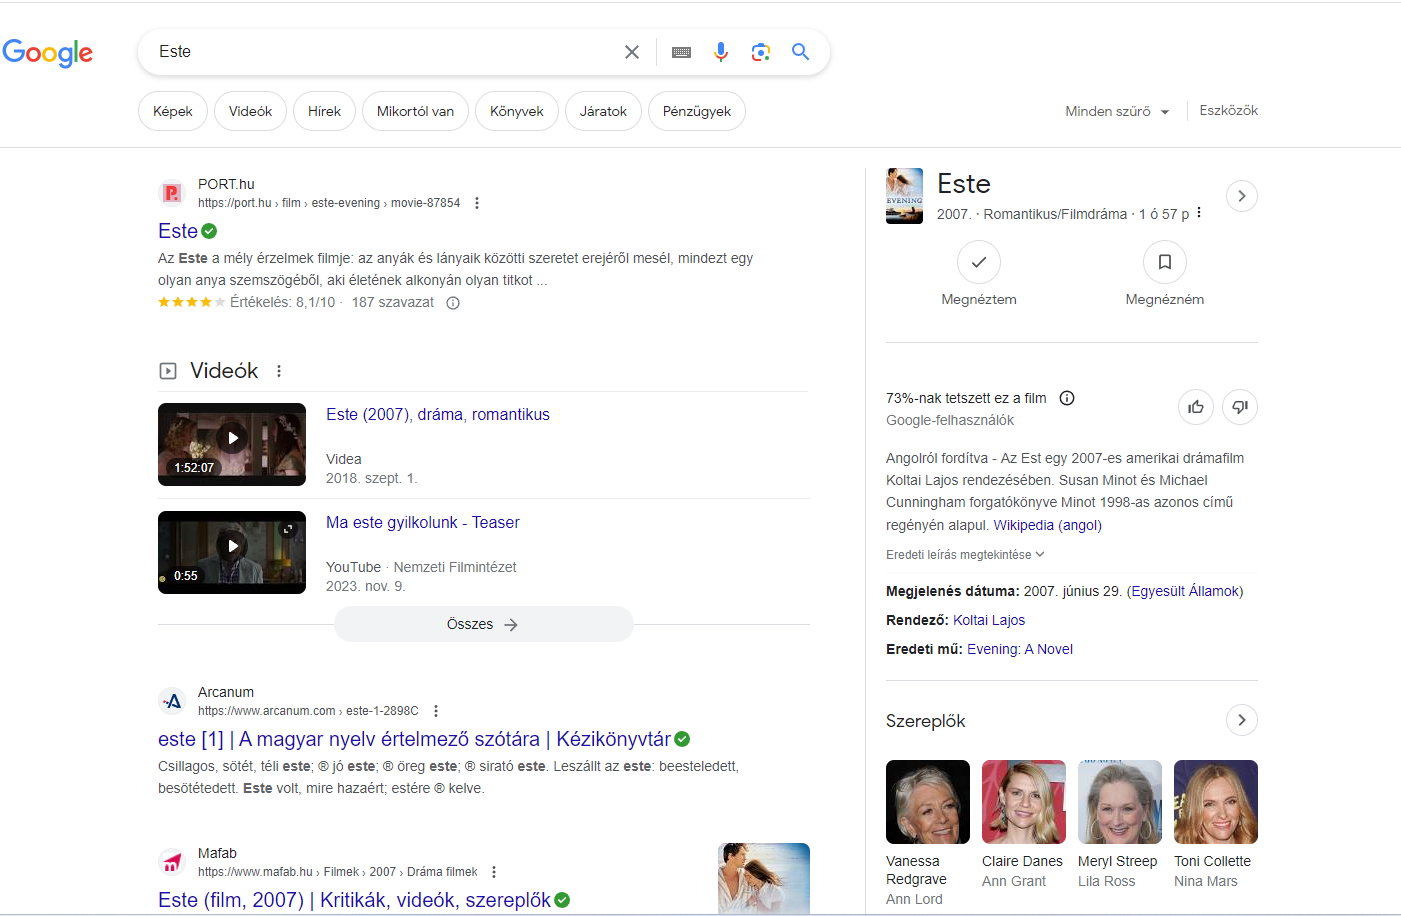Image resolution: width=1401 pixels, height=916 pixels.
Task: Open the Wikipedia (angol) link
Action: pyautogui.click(x=1048, y=525)
